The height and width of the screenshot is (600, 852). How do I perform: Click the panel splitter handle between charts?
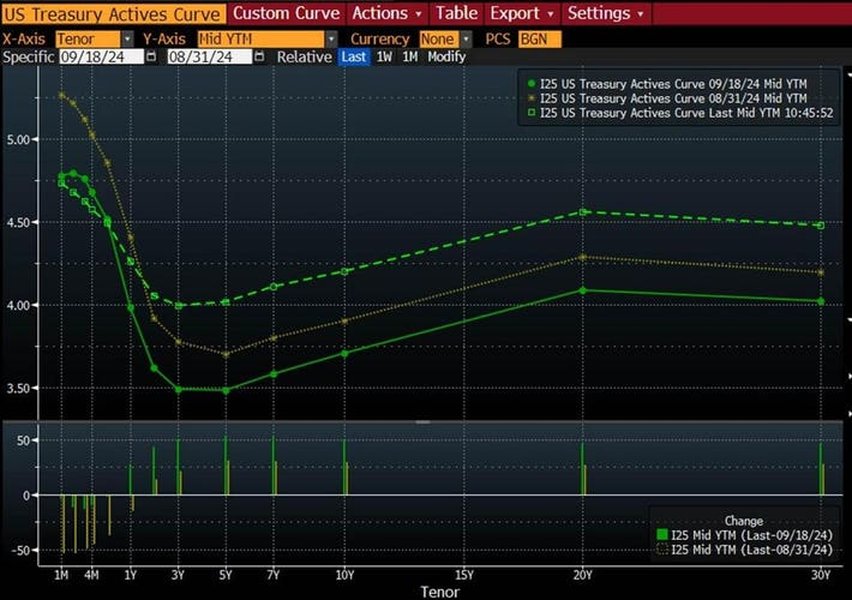click(x=423, y=422)
